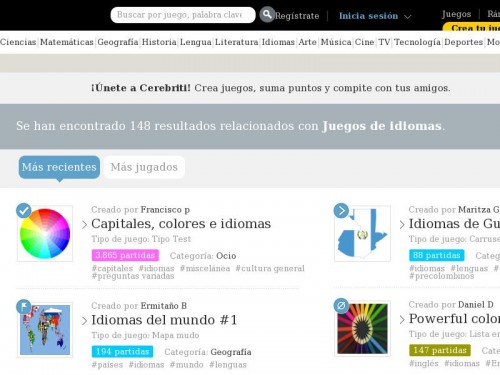Screen dimensions: 500x375
Task: Click the #inglés hashtag
Action: click(x=424, y=363)
